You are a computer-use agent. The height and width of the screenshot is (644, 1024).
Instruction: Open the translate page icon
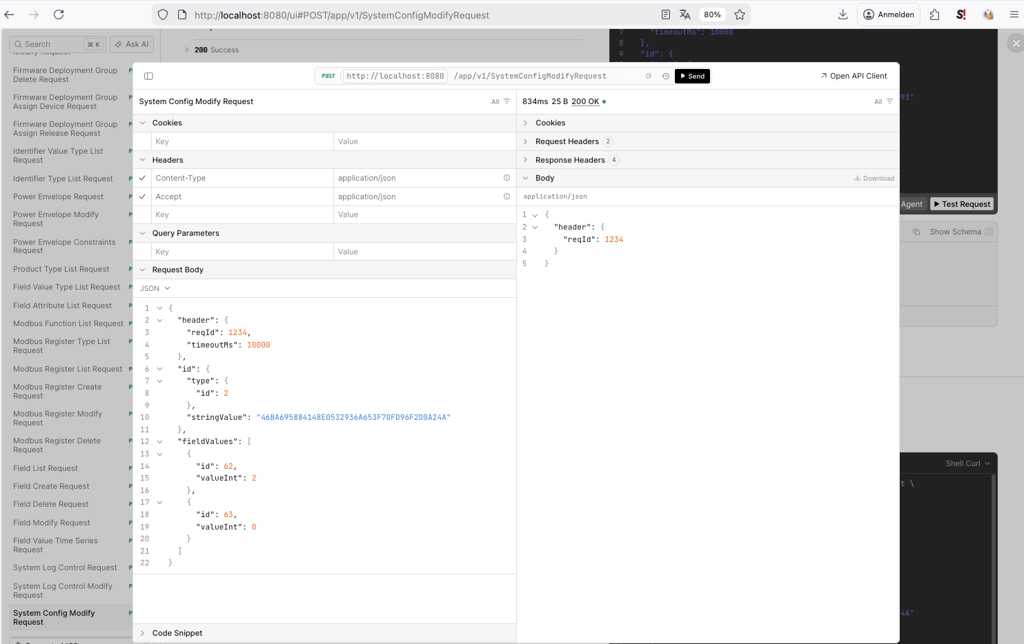tap(685, 14)
